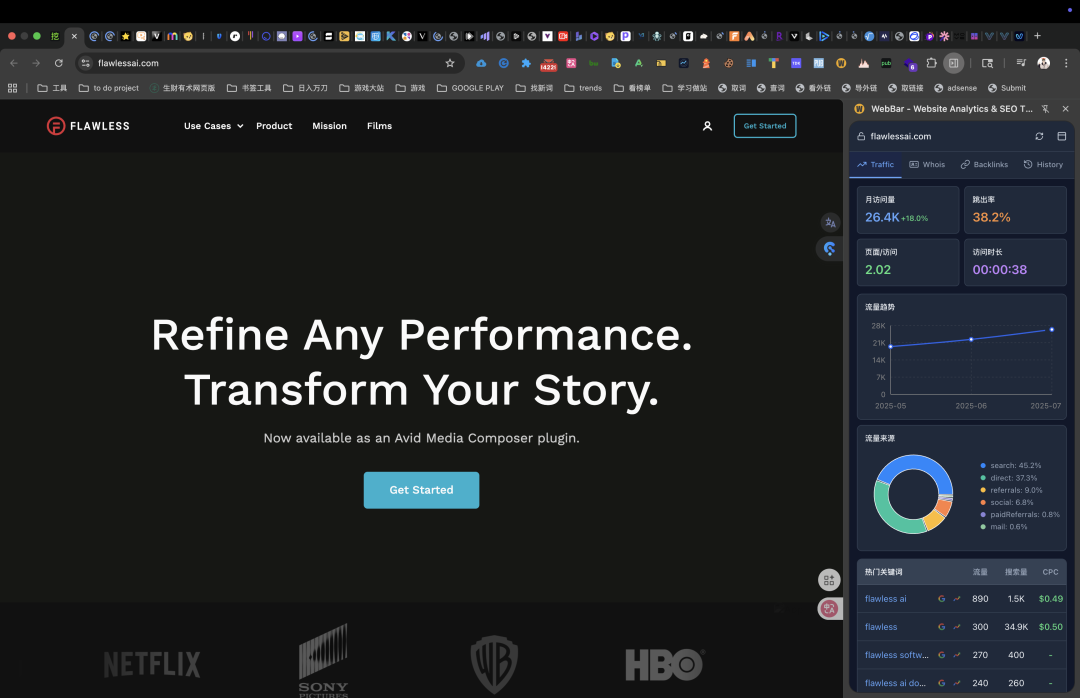This screenshot has height=698, width=1080.
Task: Click the Netflix logo
Action: click(x=152, y=665)
